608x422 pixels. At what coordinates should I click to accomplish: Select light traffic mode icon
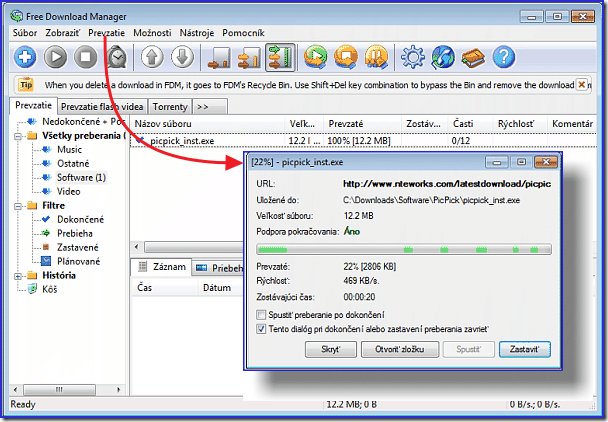point(219,57)
